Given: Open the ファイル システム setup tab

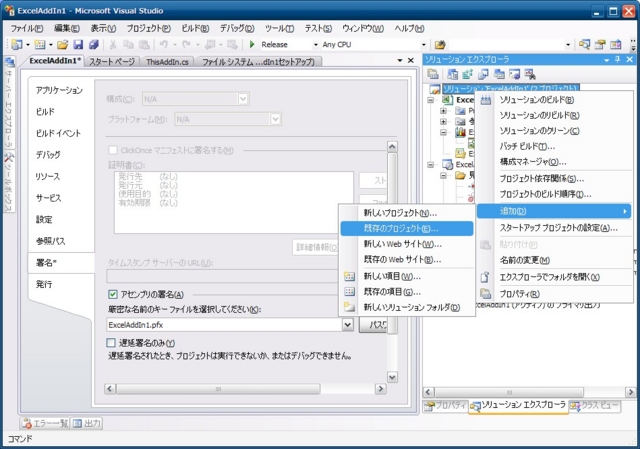Looking at the screenshot, I should point(258,62).
